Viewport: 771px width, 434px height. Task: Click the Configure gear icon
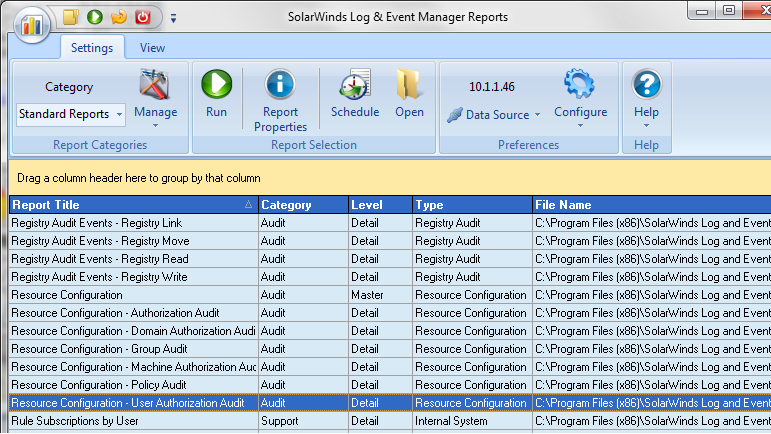[x=580, y=84]
